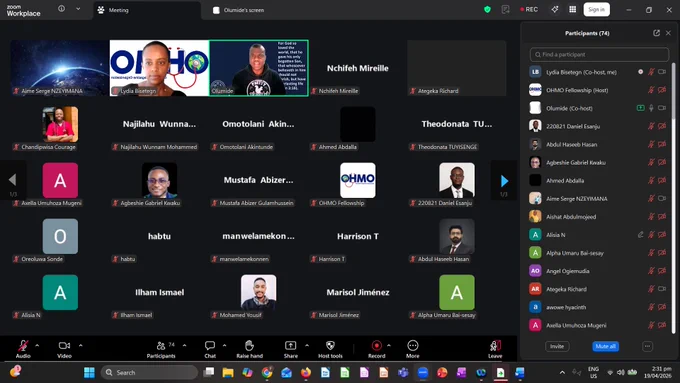Select Ategeka Richard in participants list
Viewport: 680px width, 383px height.
598,289
